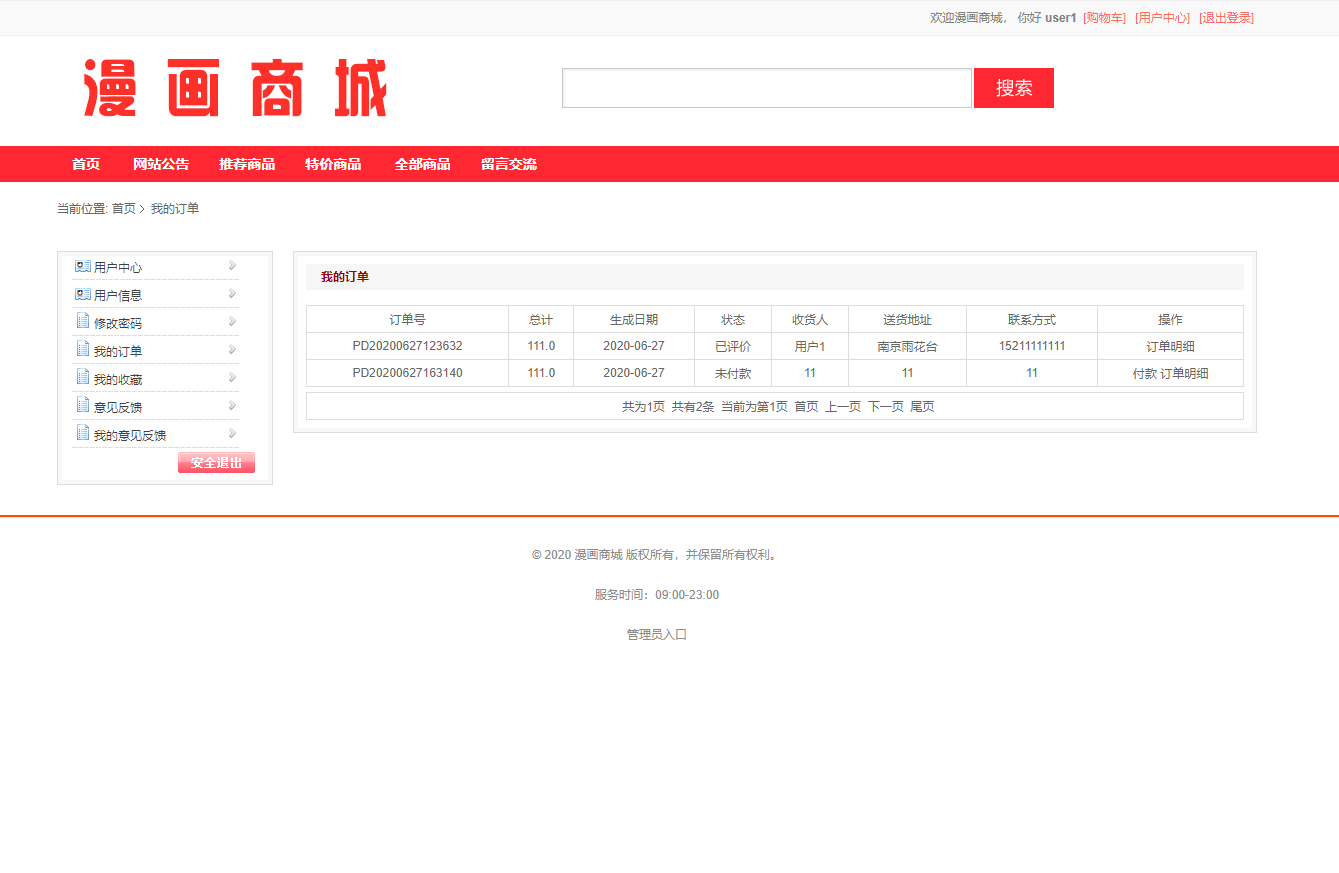Click the arrow on the 用户信息 row
This screenshot has height=873, width=1339.
click(x=232, y=294)
